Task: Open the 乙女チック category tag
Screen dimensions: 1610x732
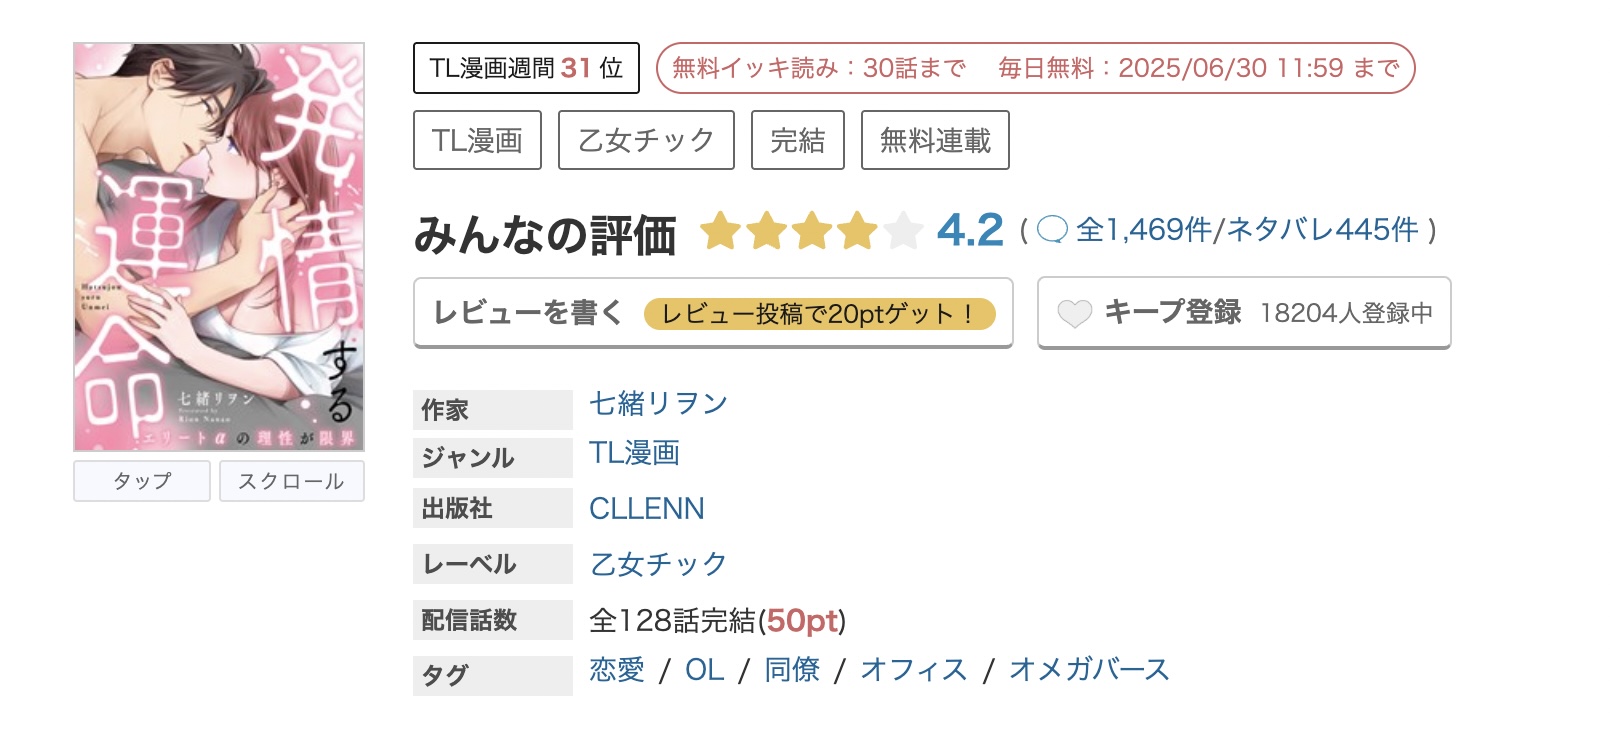Action: click(x=645, y=140)
